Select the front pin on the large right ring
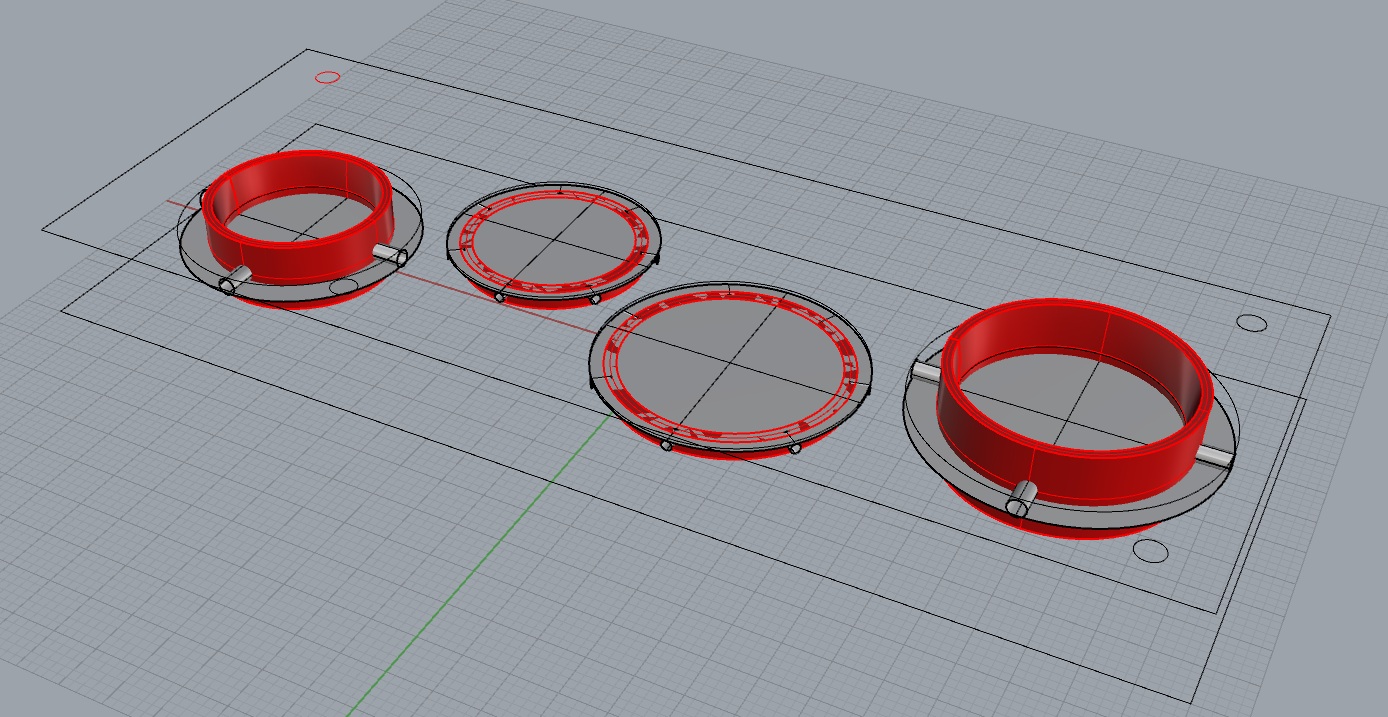 tap(1023, 498)
